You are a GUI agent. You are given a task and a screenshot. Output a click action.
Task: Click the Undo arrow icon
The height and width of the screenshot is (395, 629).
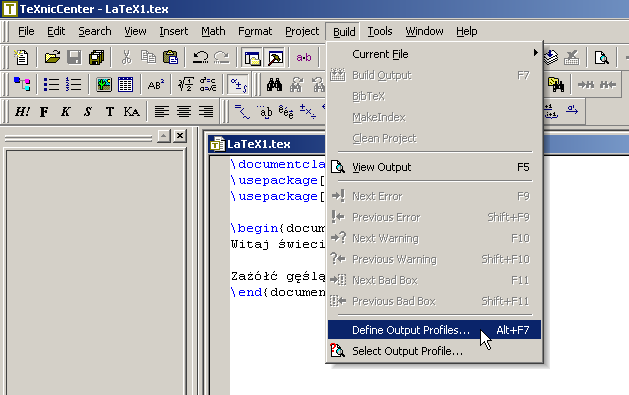point(200,57)
